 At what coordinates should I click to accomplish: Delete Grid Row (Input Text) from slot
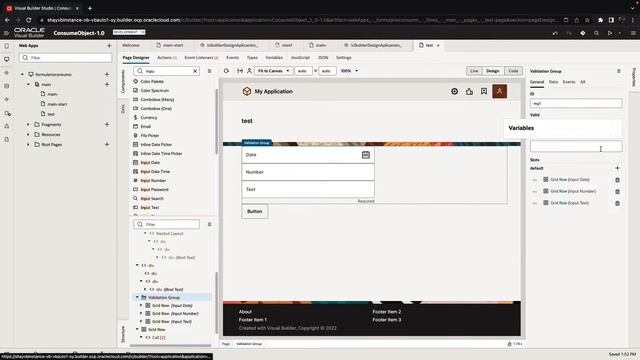(x=617, y=203)
